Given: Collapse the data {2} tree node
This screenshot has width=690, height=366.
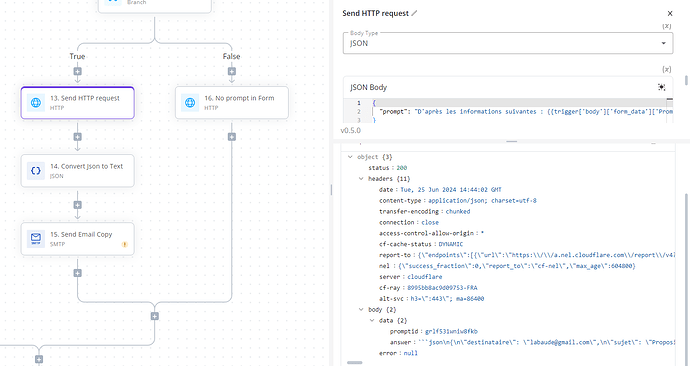Looking at the screenshot, I should point(372,320).
